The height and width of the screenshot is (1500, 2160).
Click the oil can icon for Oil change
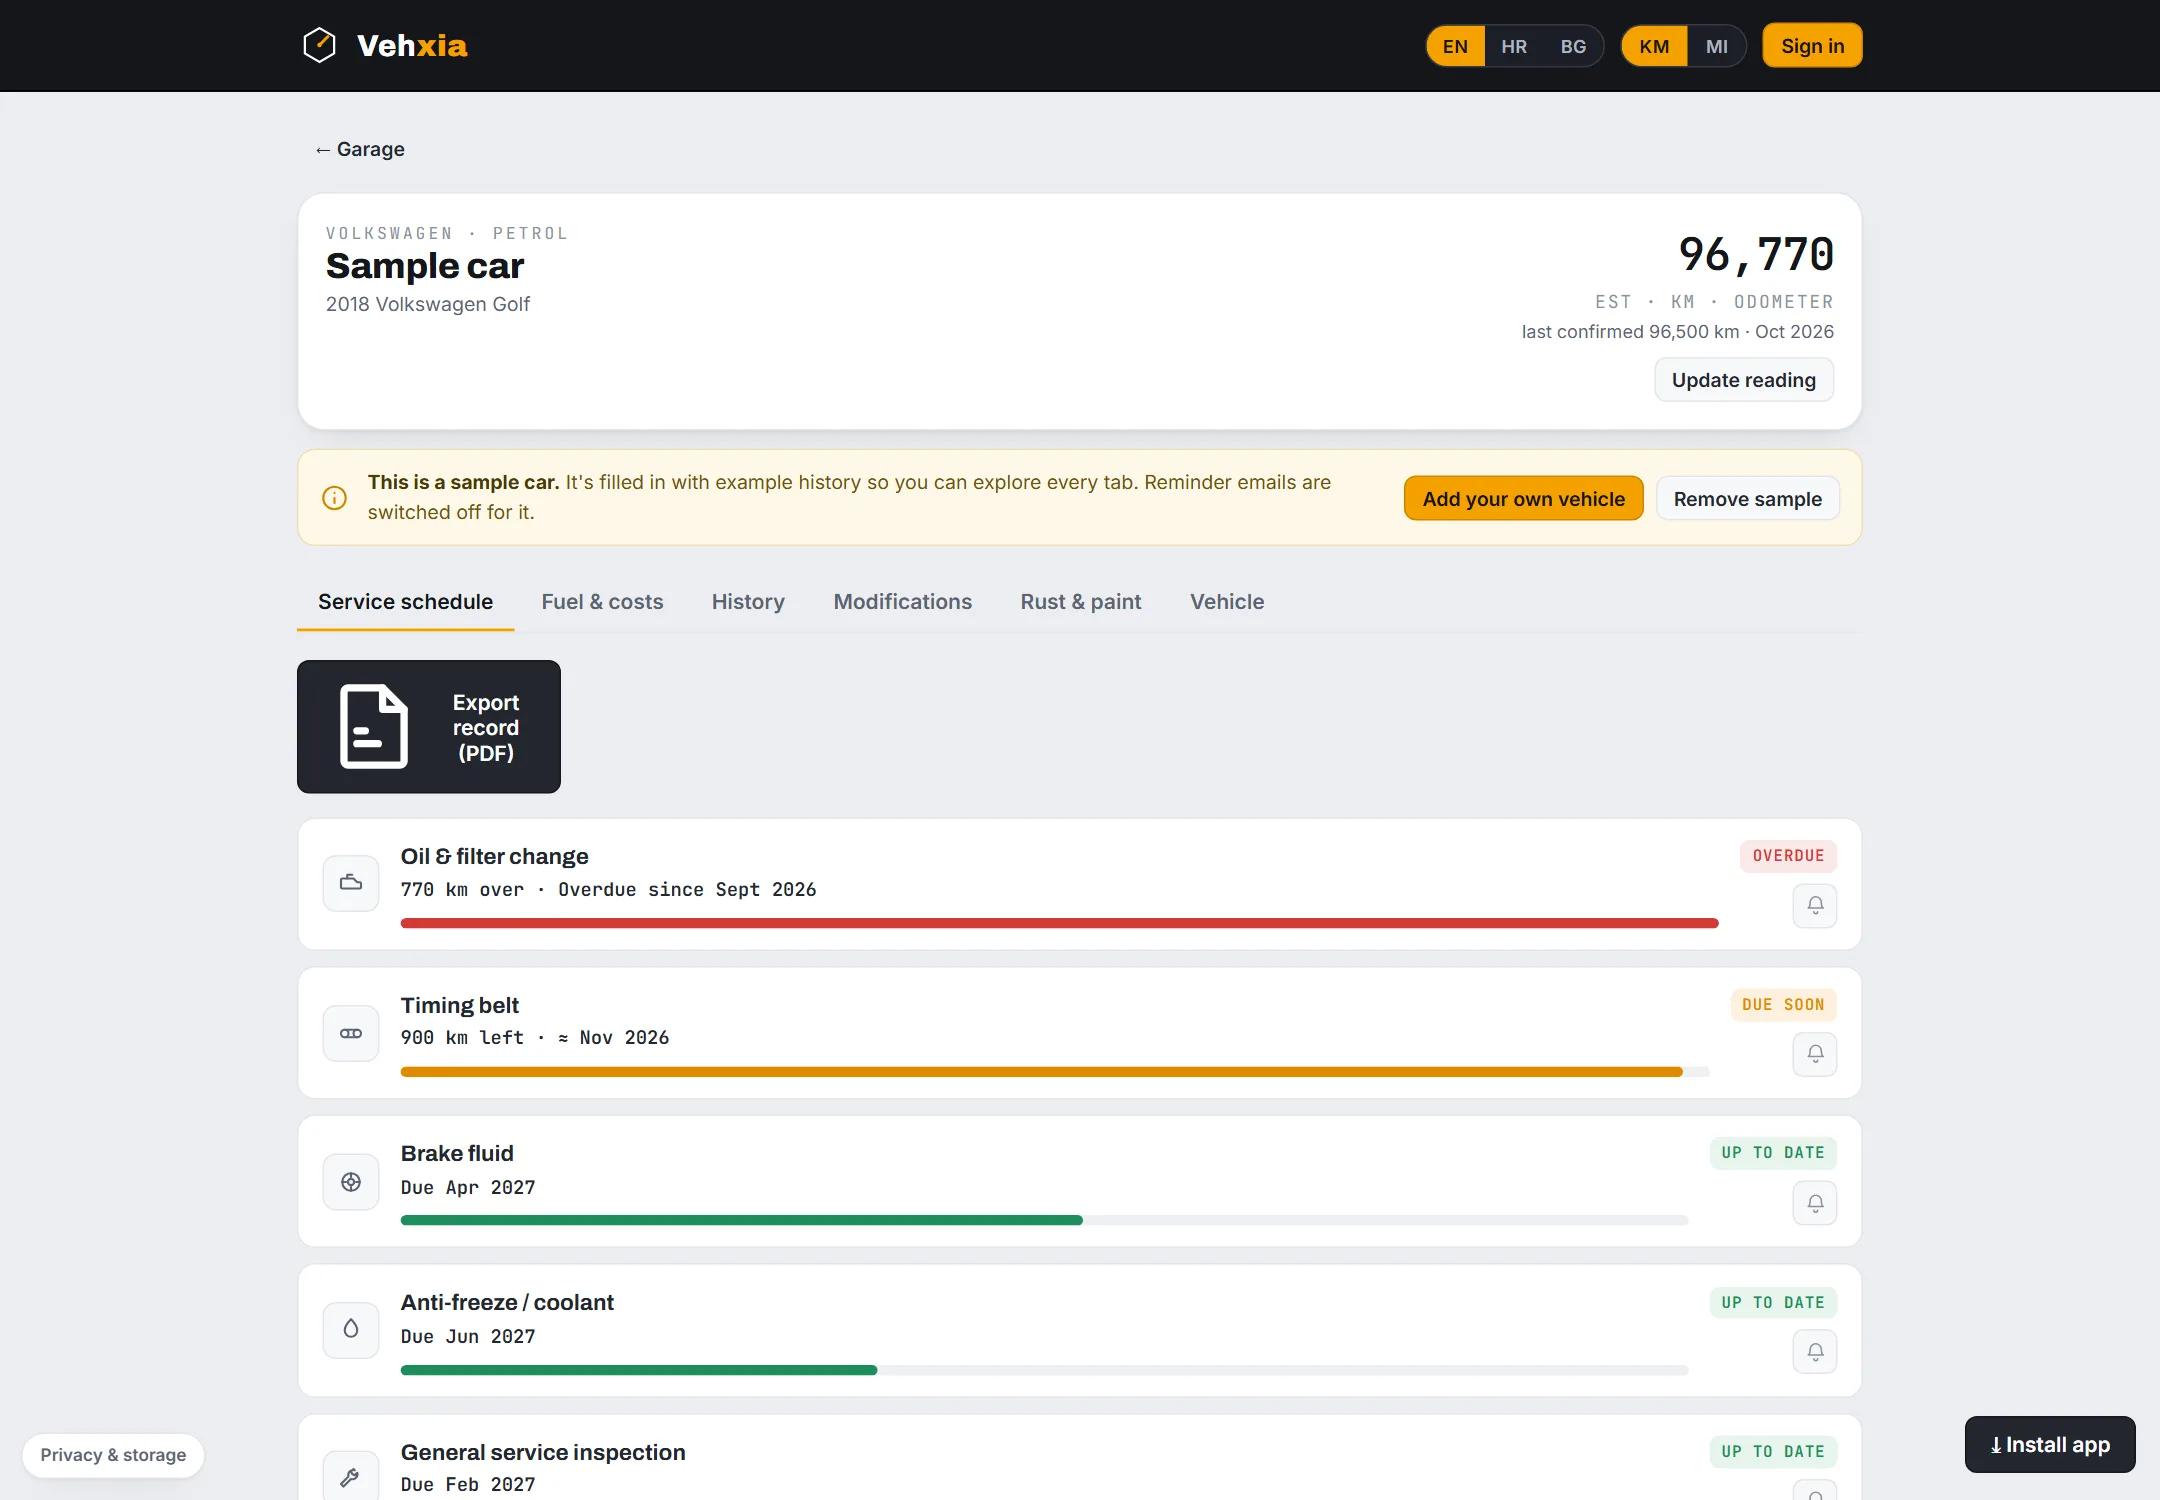[351, 883]
